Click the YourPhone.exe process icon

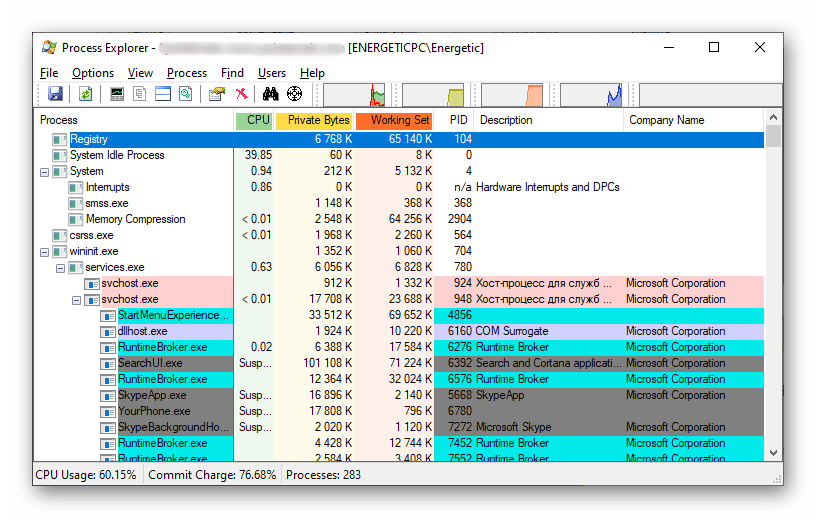pyautogui.click(x=108, y=412)
